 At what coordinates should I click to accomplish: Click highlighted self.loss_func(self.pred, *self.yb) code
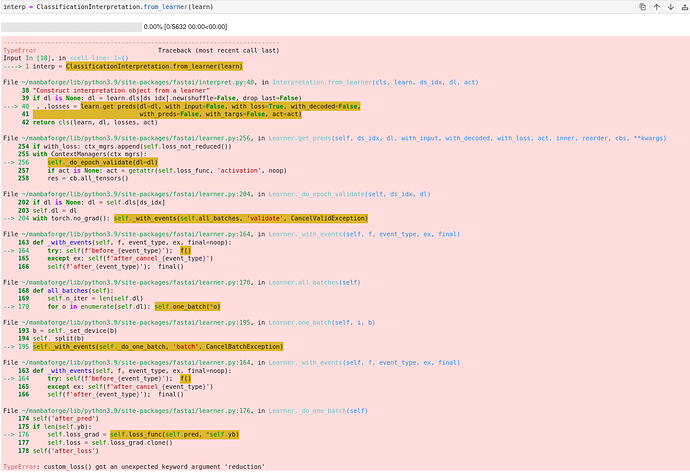pyautogui.click(x=175, y=435)
